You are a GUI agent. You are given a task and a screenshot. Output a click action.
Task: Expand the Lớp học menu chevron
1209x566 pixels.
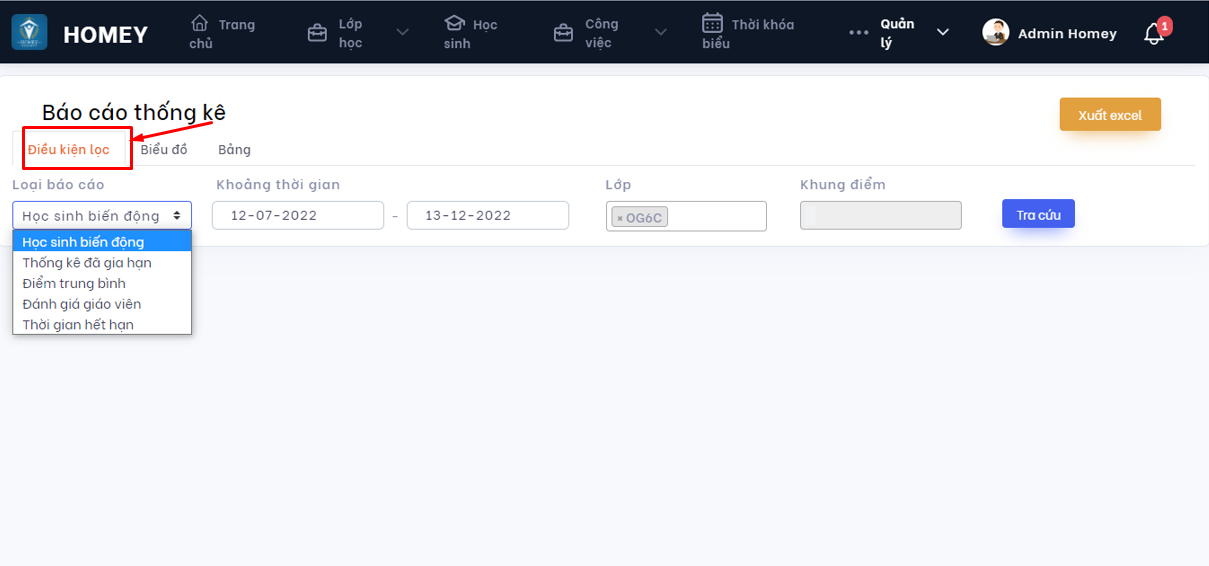pos(402,32)
